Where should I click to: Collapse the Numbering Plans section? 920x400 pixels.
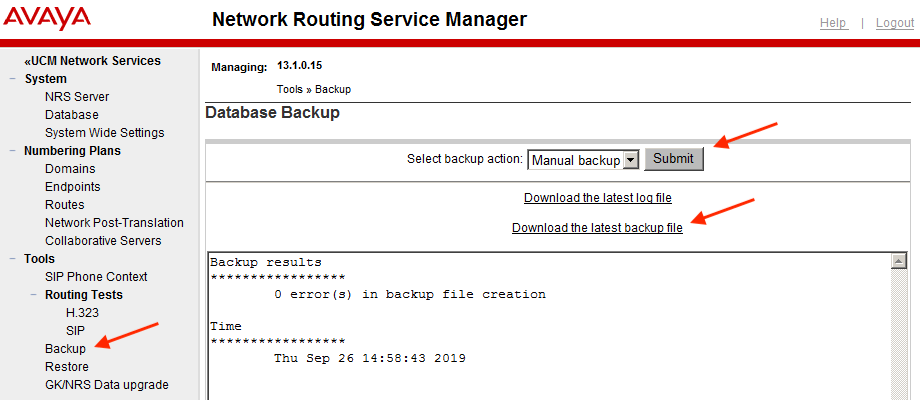point(12,151)
